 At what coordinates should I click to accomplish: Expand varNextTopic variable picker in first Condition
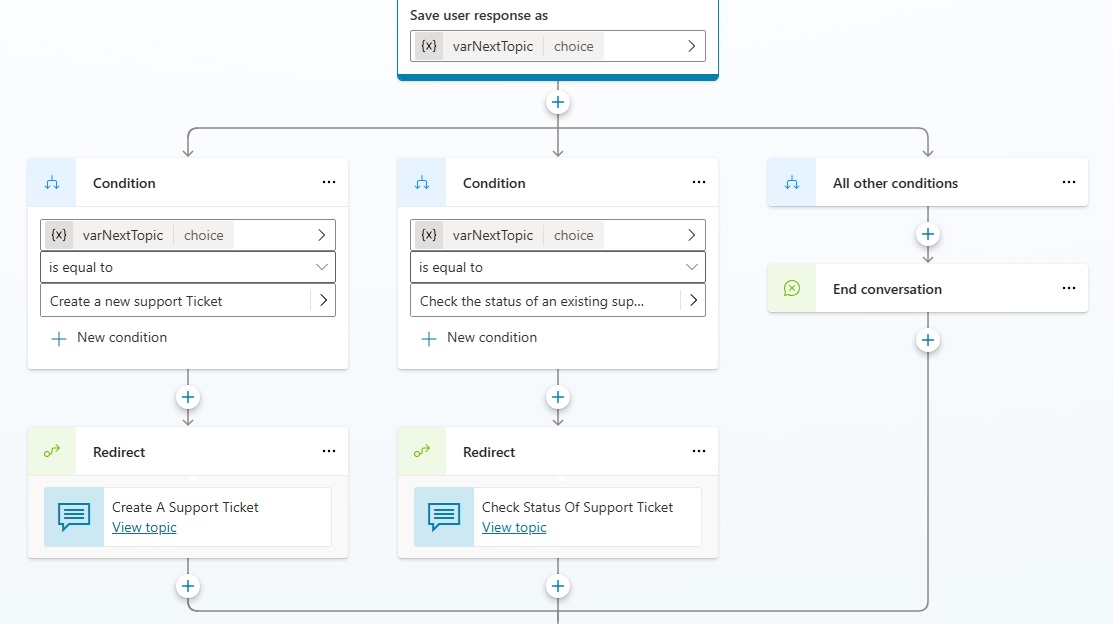point(321,235)
